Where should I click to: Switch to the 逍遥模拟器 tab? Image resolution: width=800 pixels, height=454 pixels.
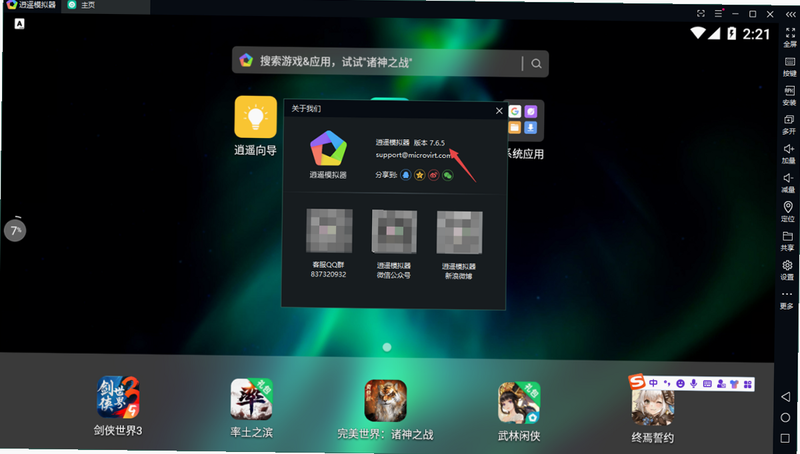click(32, 5)
